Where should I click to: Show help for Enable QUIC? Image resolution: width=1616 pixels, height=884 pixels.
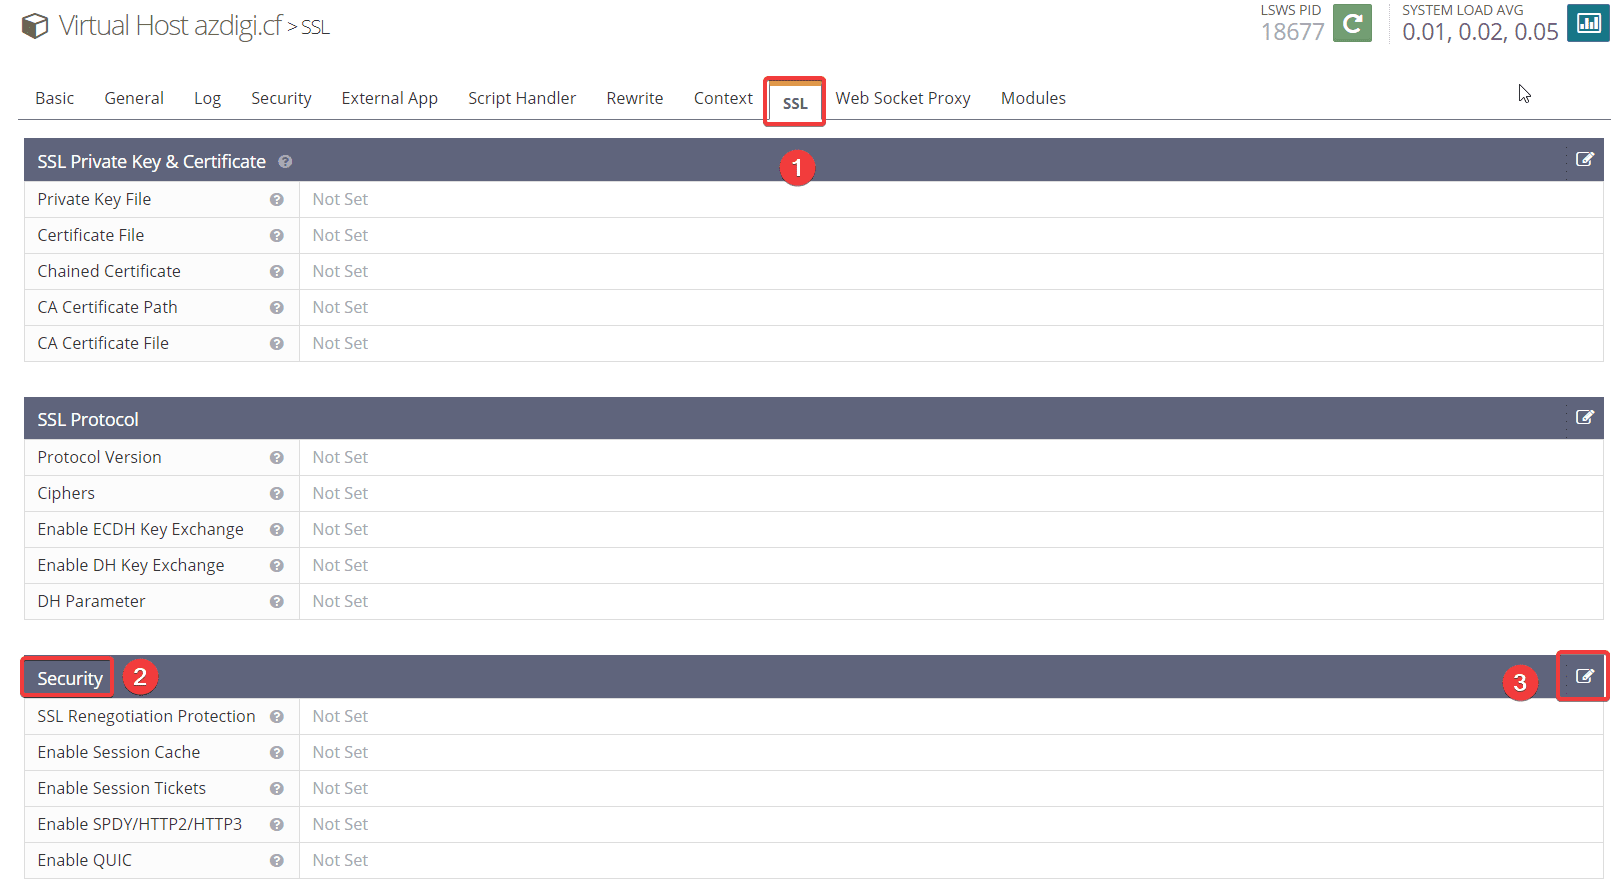pos(277,861)
